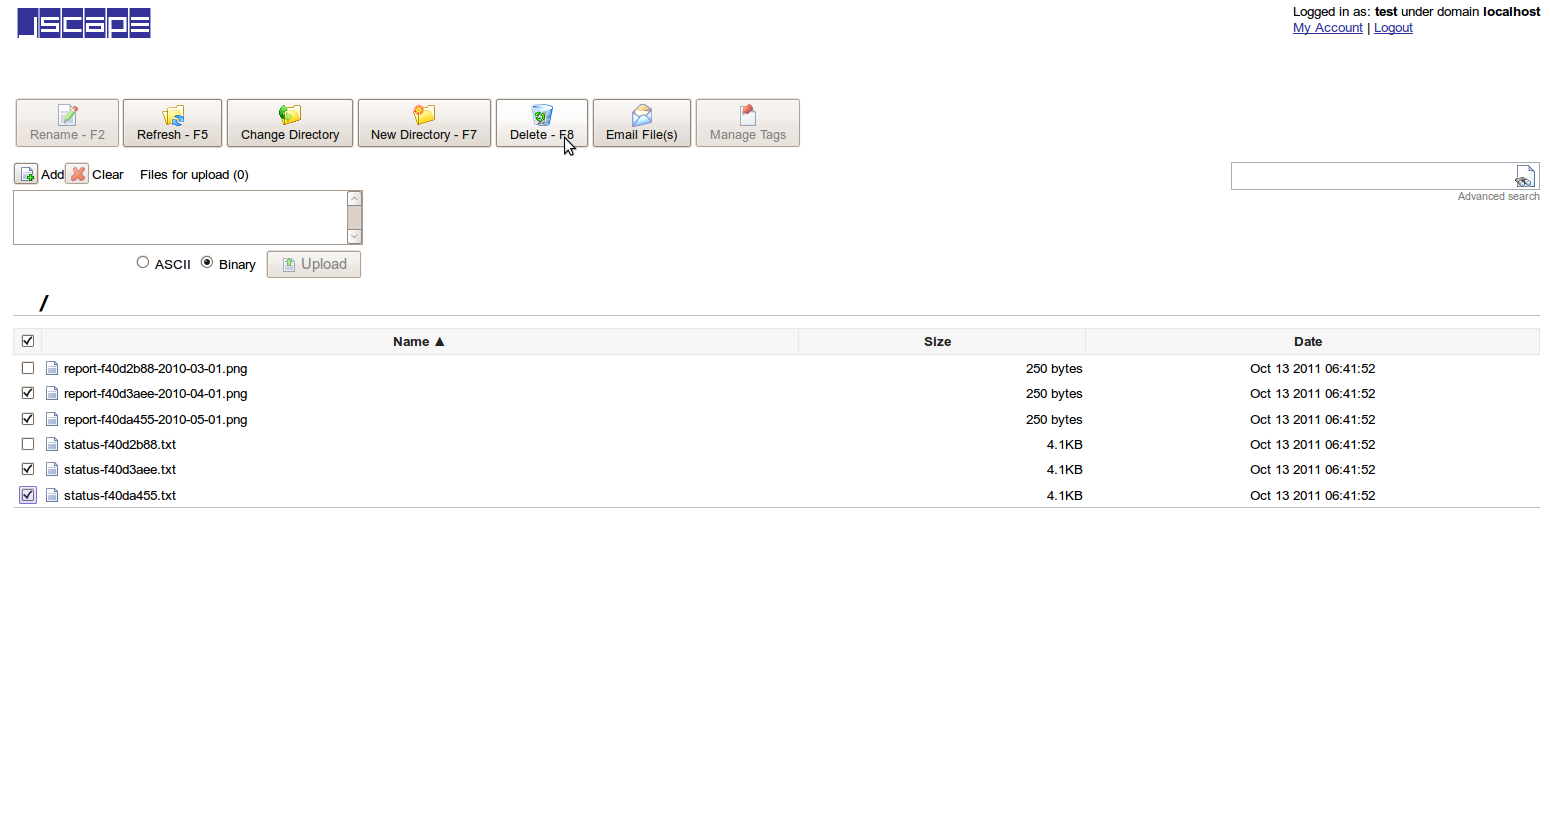
Task: Create a New Directory
Action: click(424, 122)
